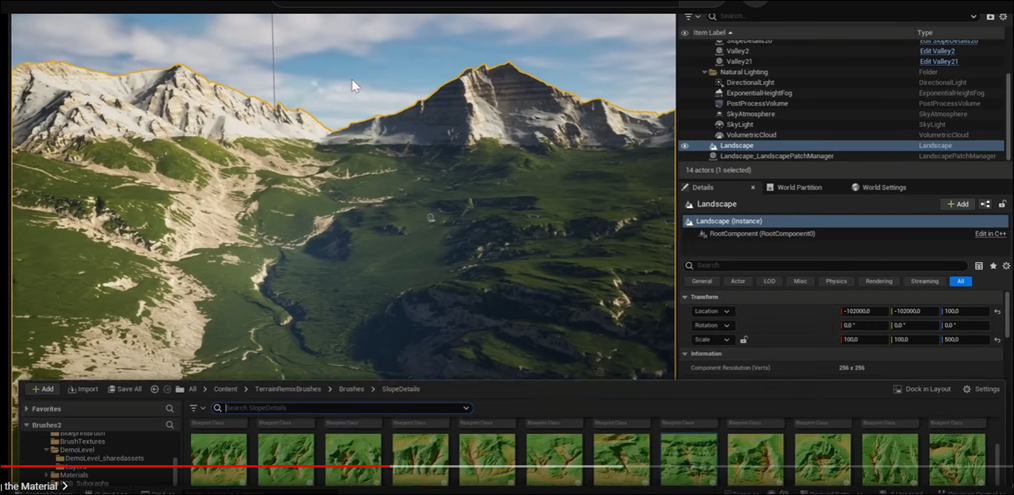Enable Physics property filter
The image size is (1014, 495).
click(836, 281)
